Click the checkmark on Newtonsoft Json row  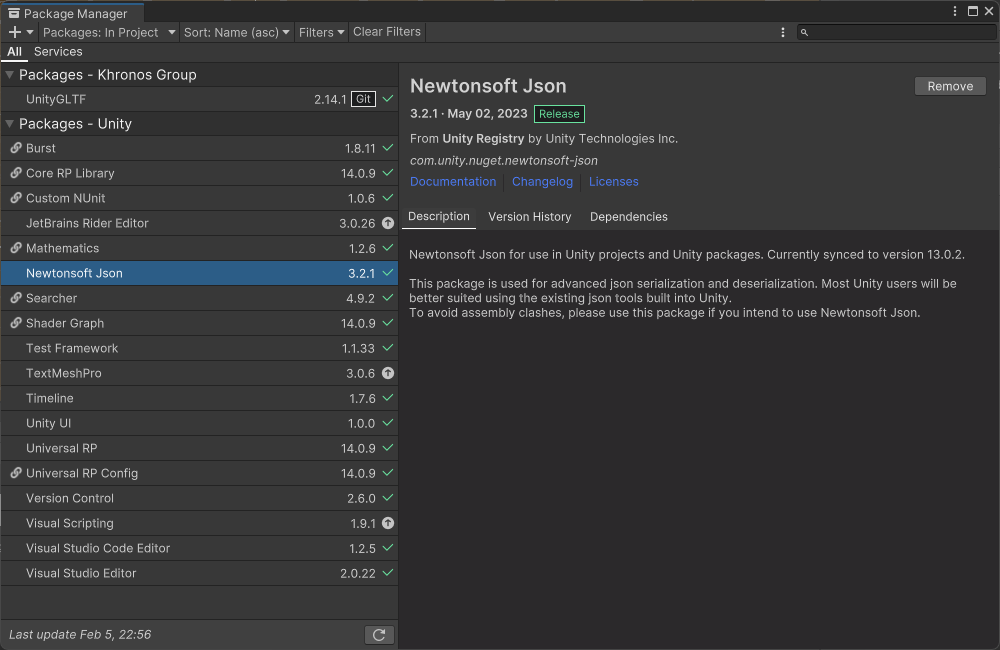(388, 273)
